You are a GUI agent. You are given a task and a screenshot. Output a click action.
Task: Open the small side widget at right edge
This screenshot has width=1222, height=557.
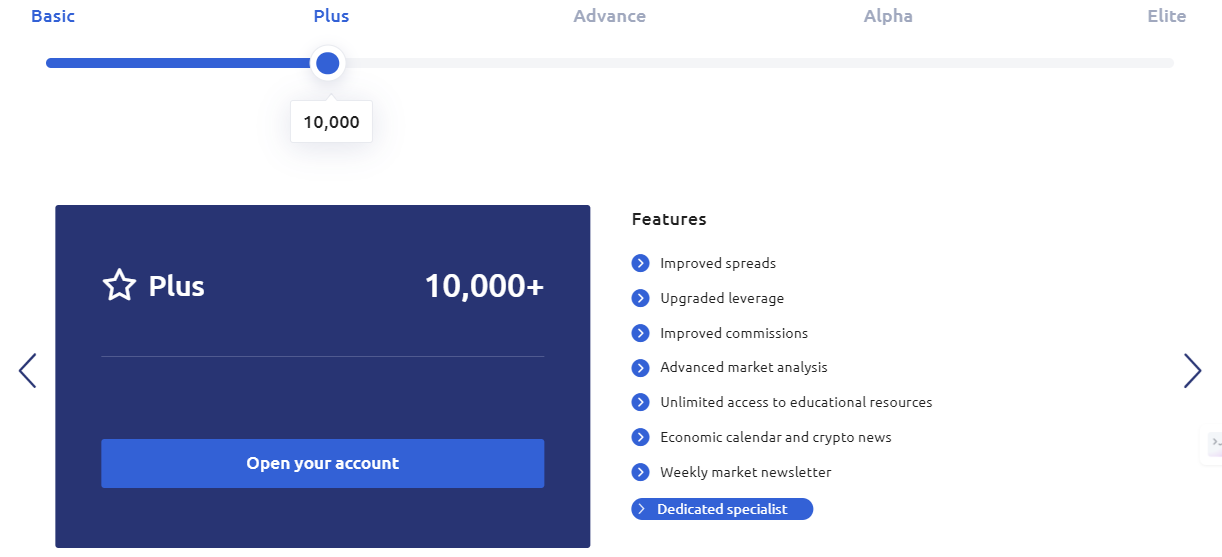pos(1214,442)
